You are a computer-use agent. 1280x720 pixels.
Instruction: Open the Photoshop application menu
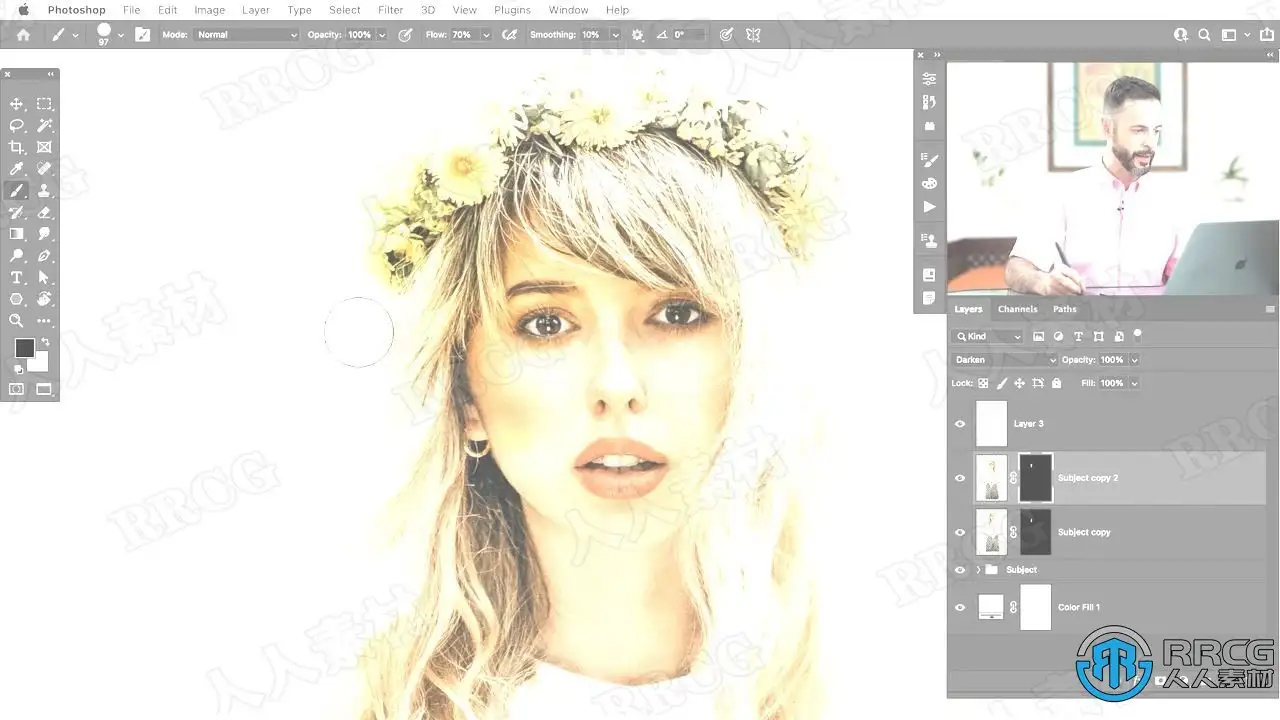click(77, 10)
